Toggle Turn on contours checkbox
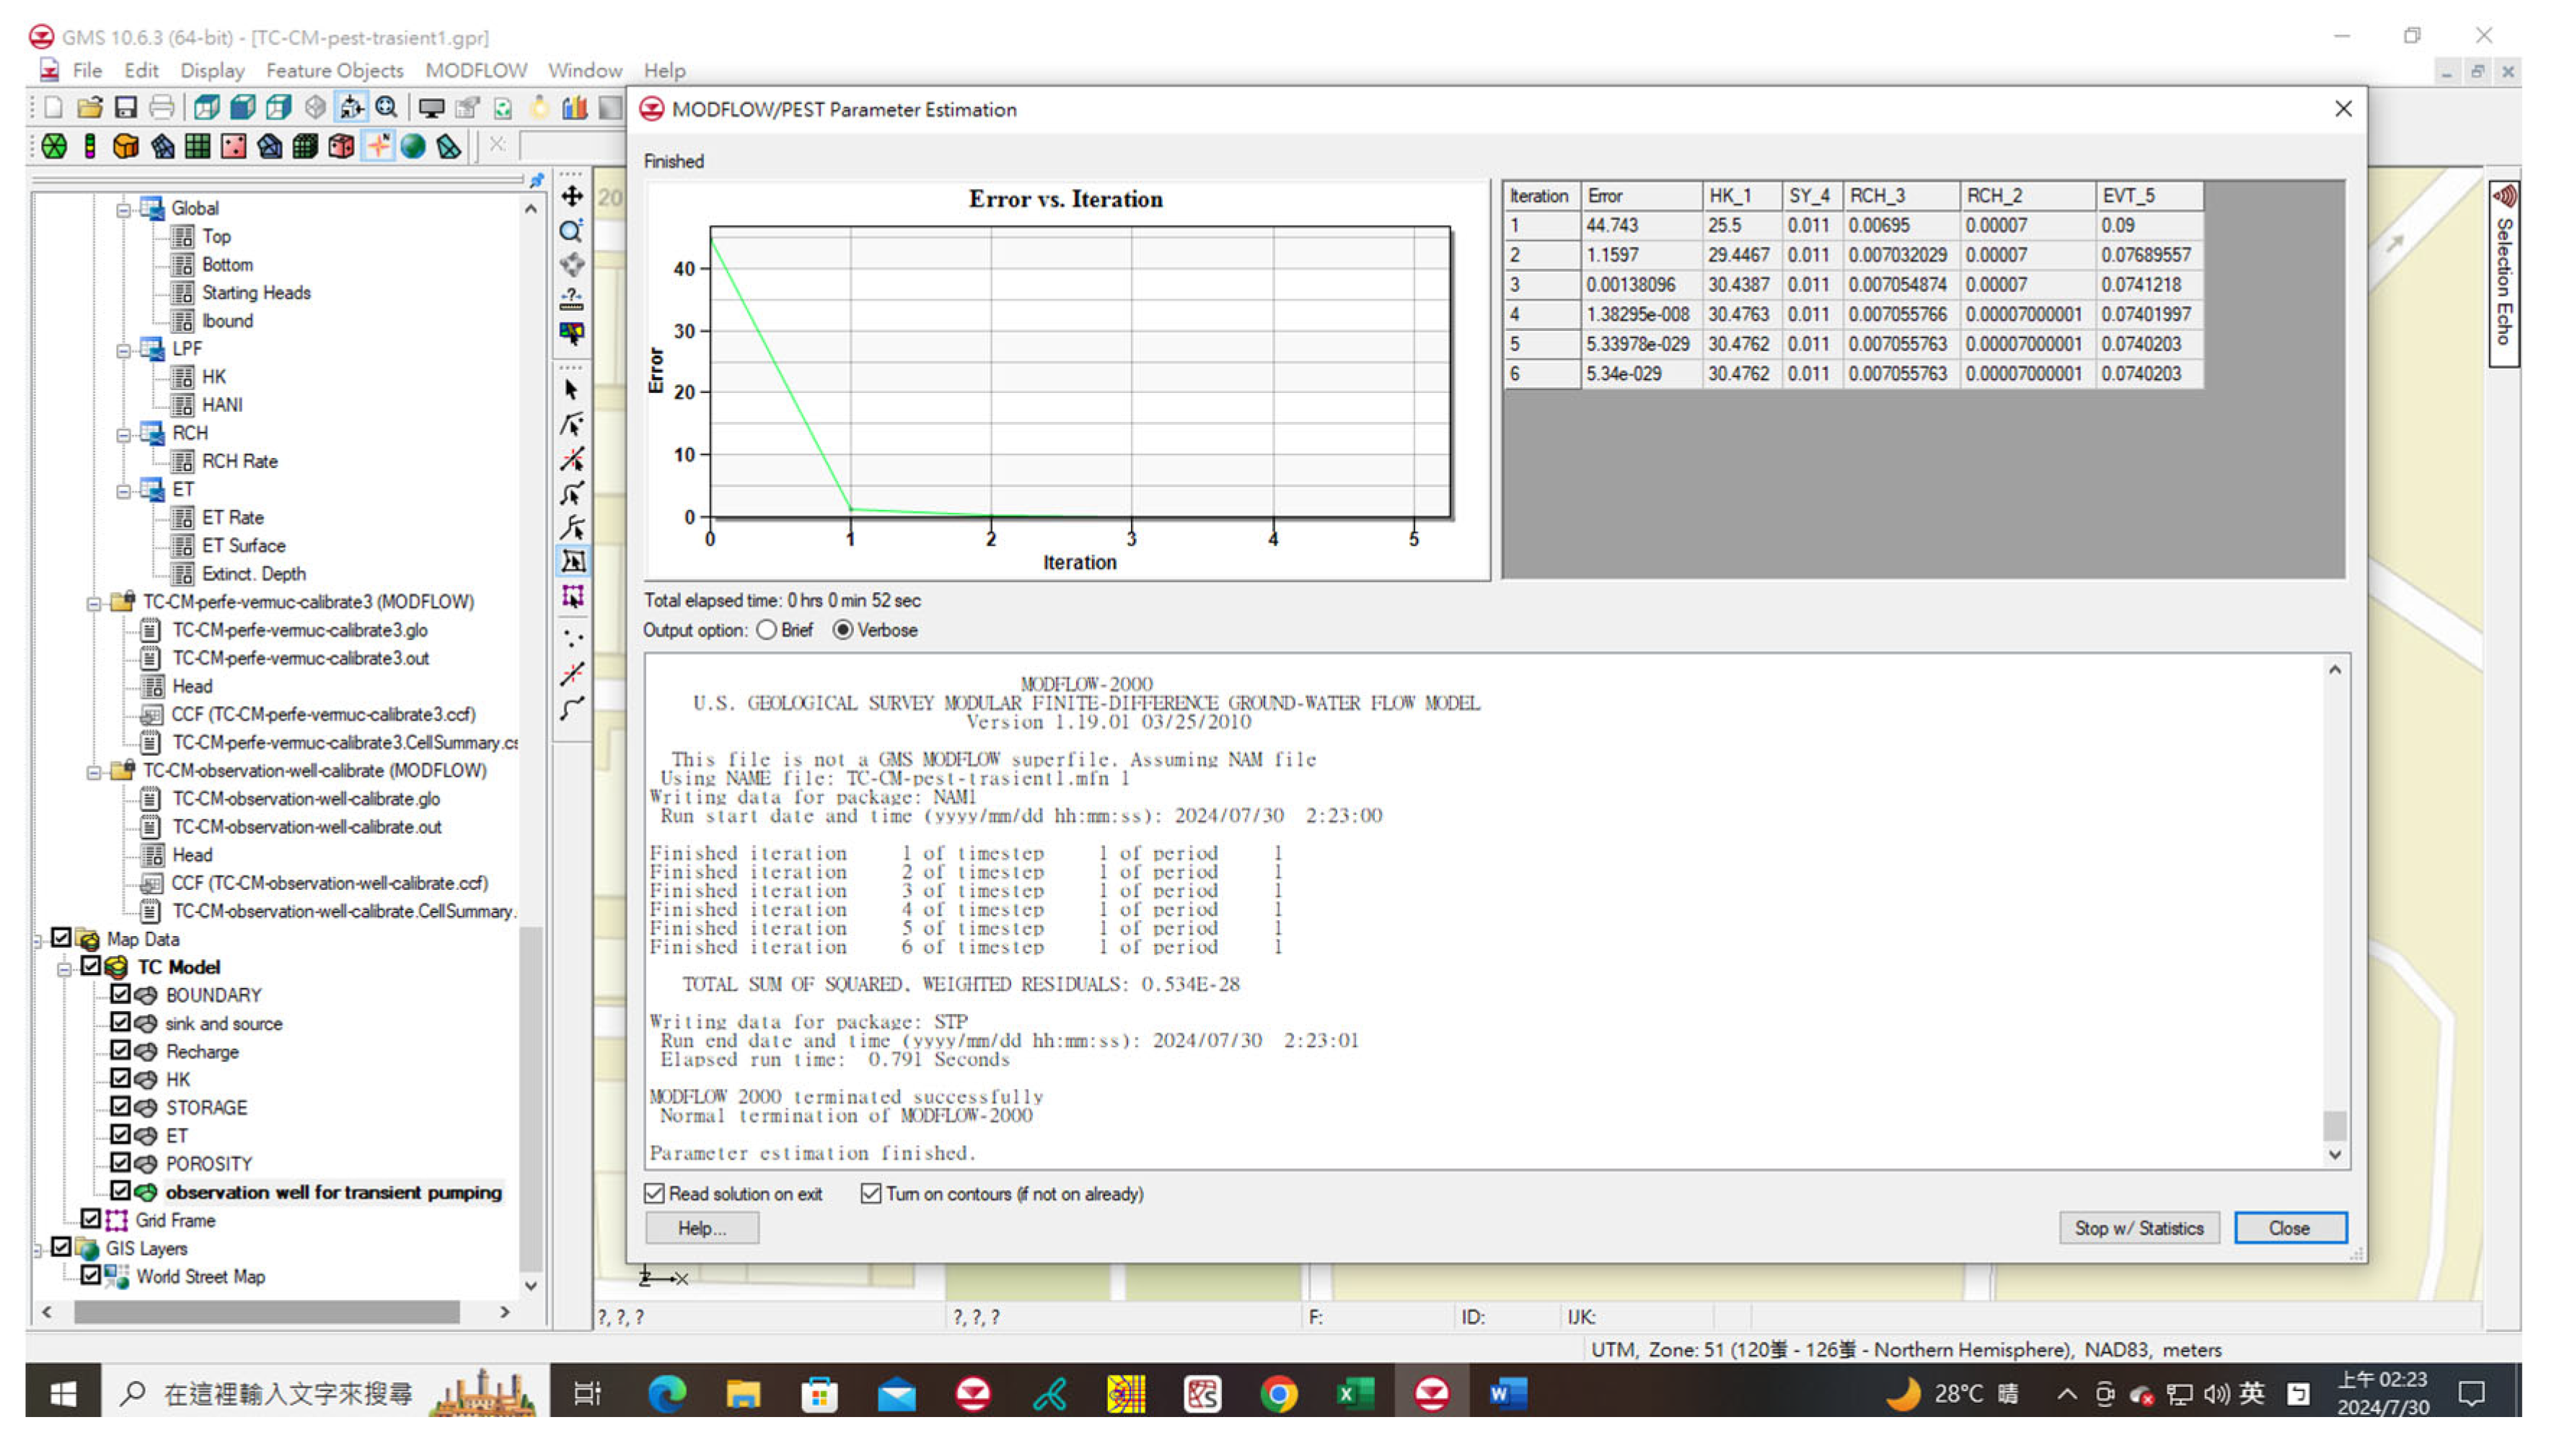2554x1456 pixels. [871, 1194]
